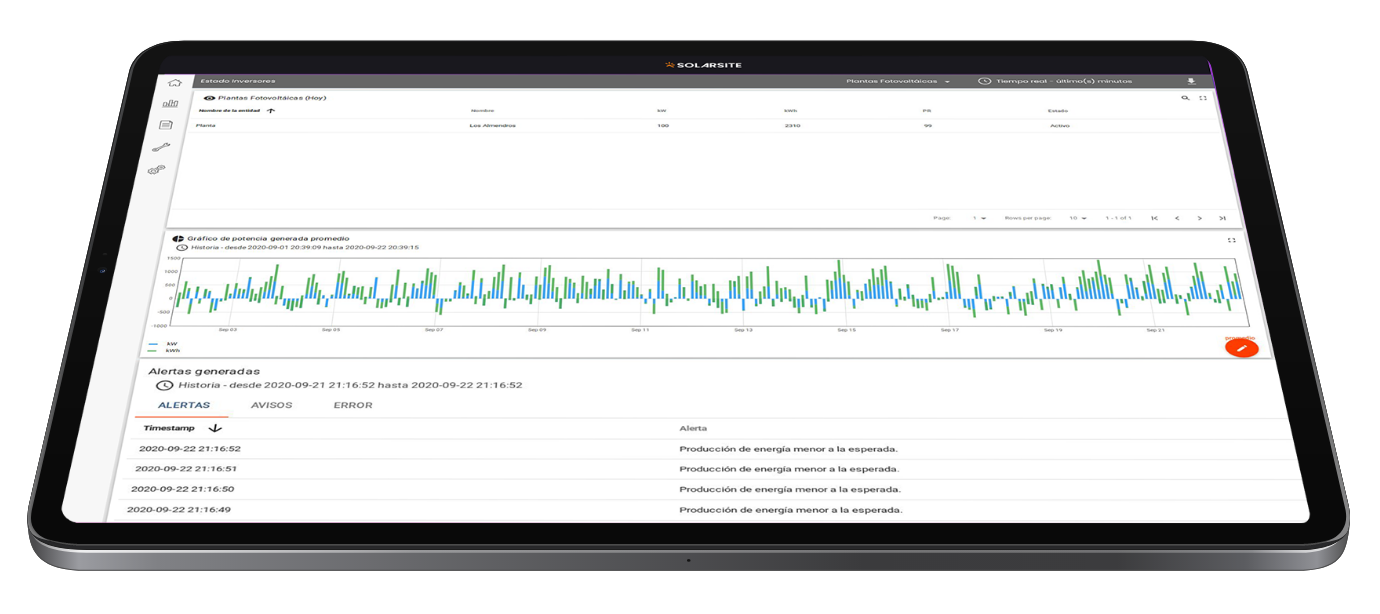1380x614 pixels.
Task: Open the wrench maintenance sidebar icon
Action: (161, 148)
